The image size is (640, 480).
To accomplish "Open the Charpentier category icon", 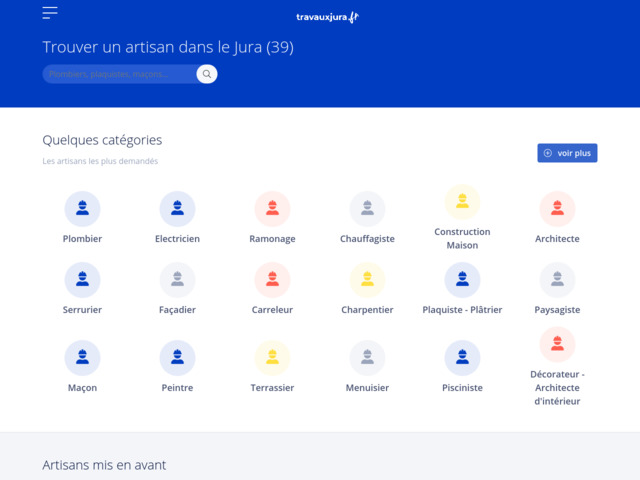I will pos(367,280).
